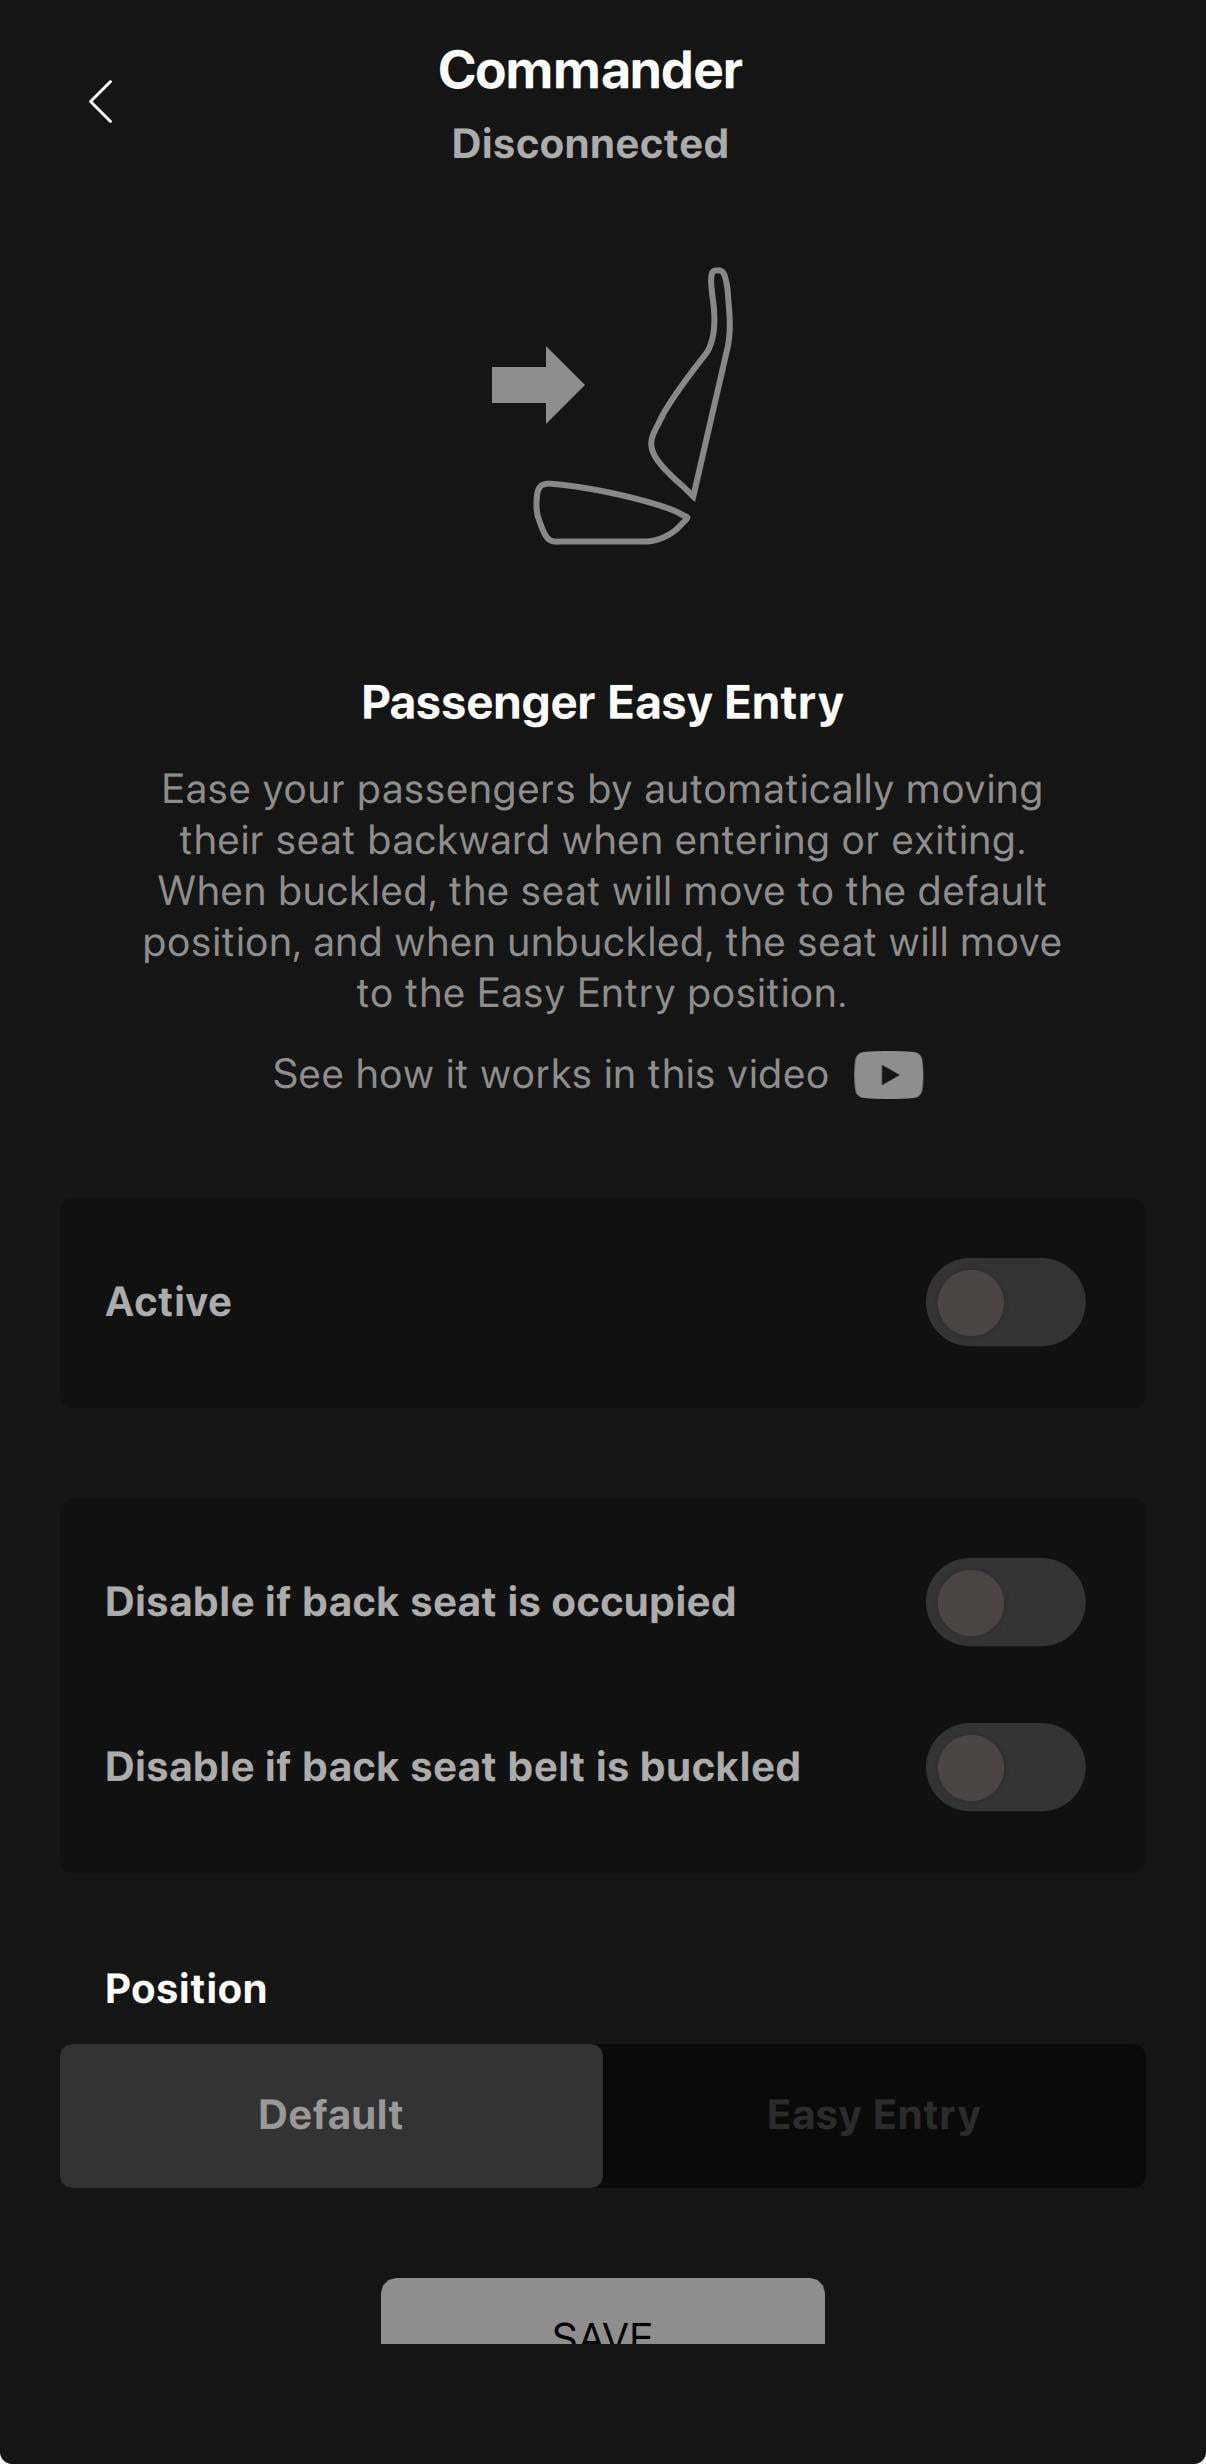The height and width of the screenshot is (2464, 1206).
Task: Click the gray right-pointing arrow graphic
Action: pyautogui.click(x=537, y=385)
